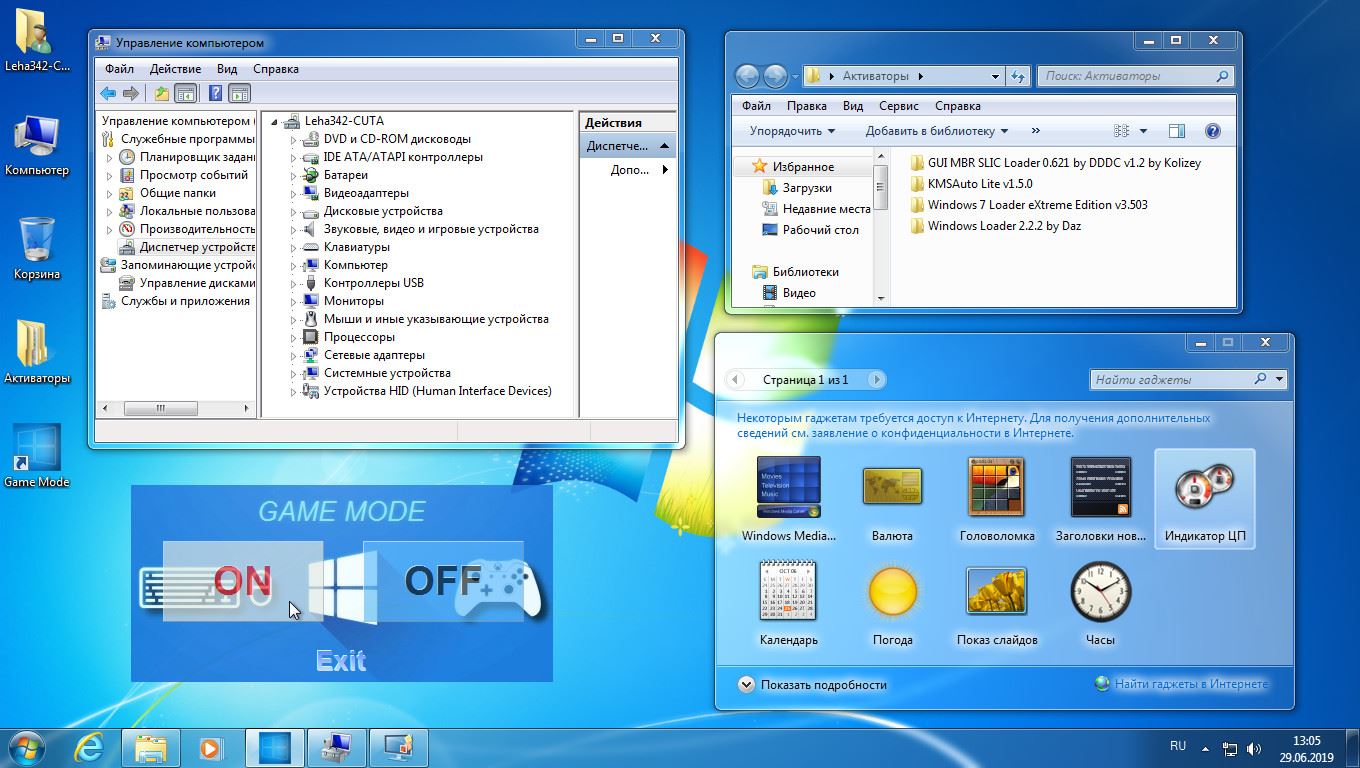Choose the Календарь calendar gadget
Image resolution: width=1360 pixels, height=768 pixels.
[x=788, y=601]
